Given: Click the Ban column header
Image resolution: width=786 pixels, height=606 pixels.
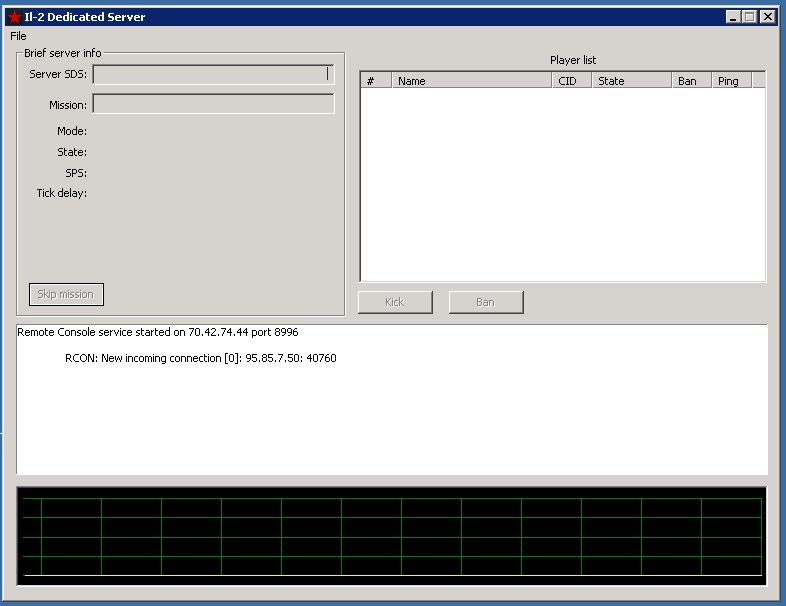Looking at the screenshot, I should click(692, 81).
